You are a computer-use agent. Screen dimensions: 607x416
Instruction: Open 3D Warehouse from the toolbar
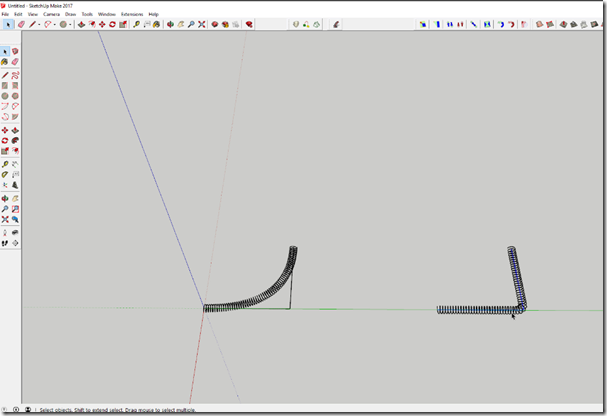[x=215, y=24]
